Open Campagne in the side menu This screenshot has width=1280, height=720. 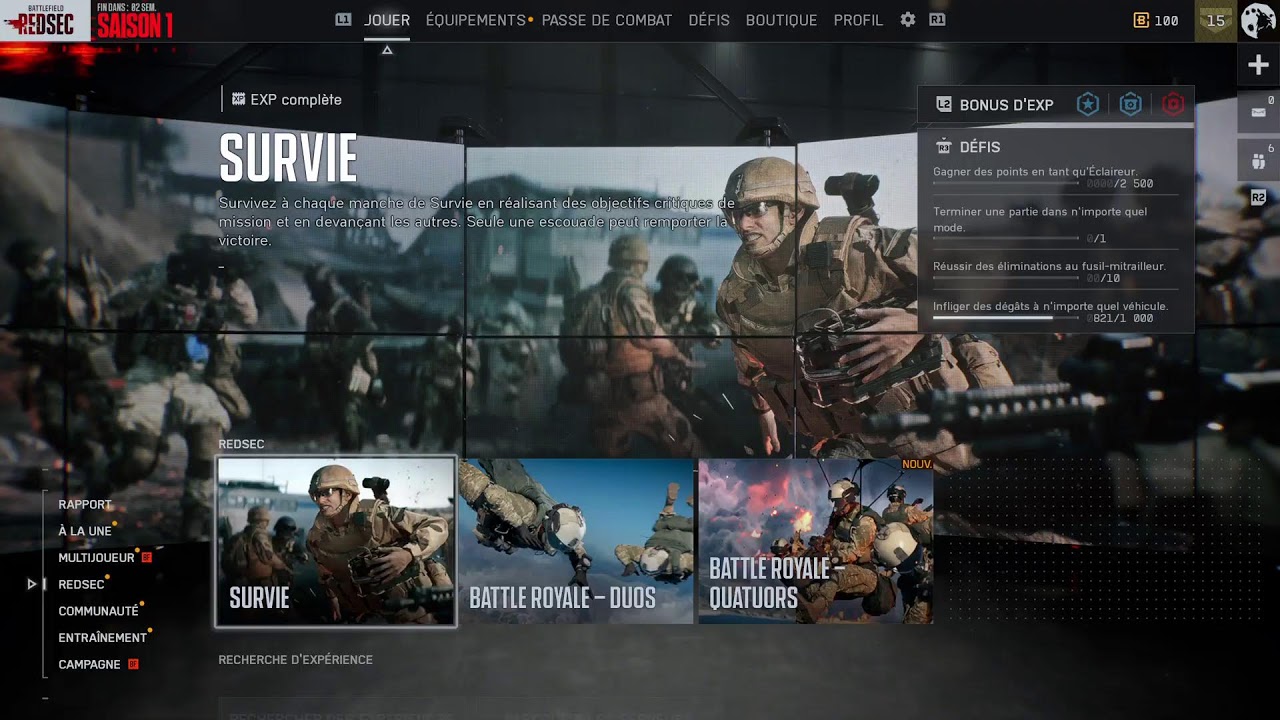click(x=89, y=664)
